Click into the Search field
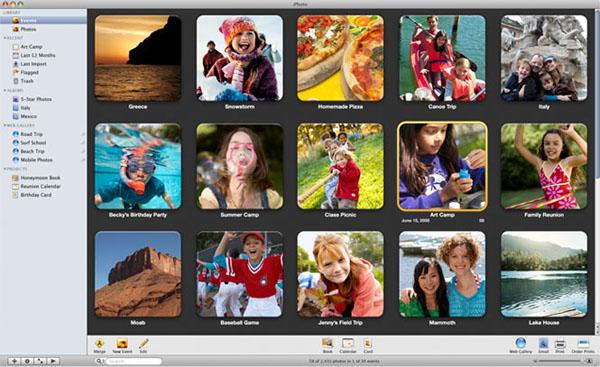This screenshot has height=367, width=600. pos(133,361)
